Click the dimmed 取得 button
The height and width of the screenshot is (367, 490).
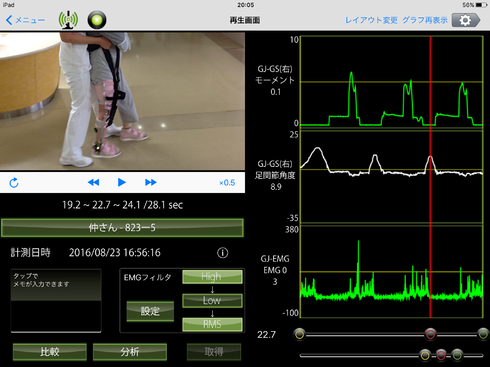coord(214,352)
